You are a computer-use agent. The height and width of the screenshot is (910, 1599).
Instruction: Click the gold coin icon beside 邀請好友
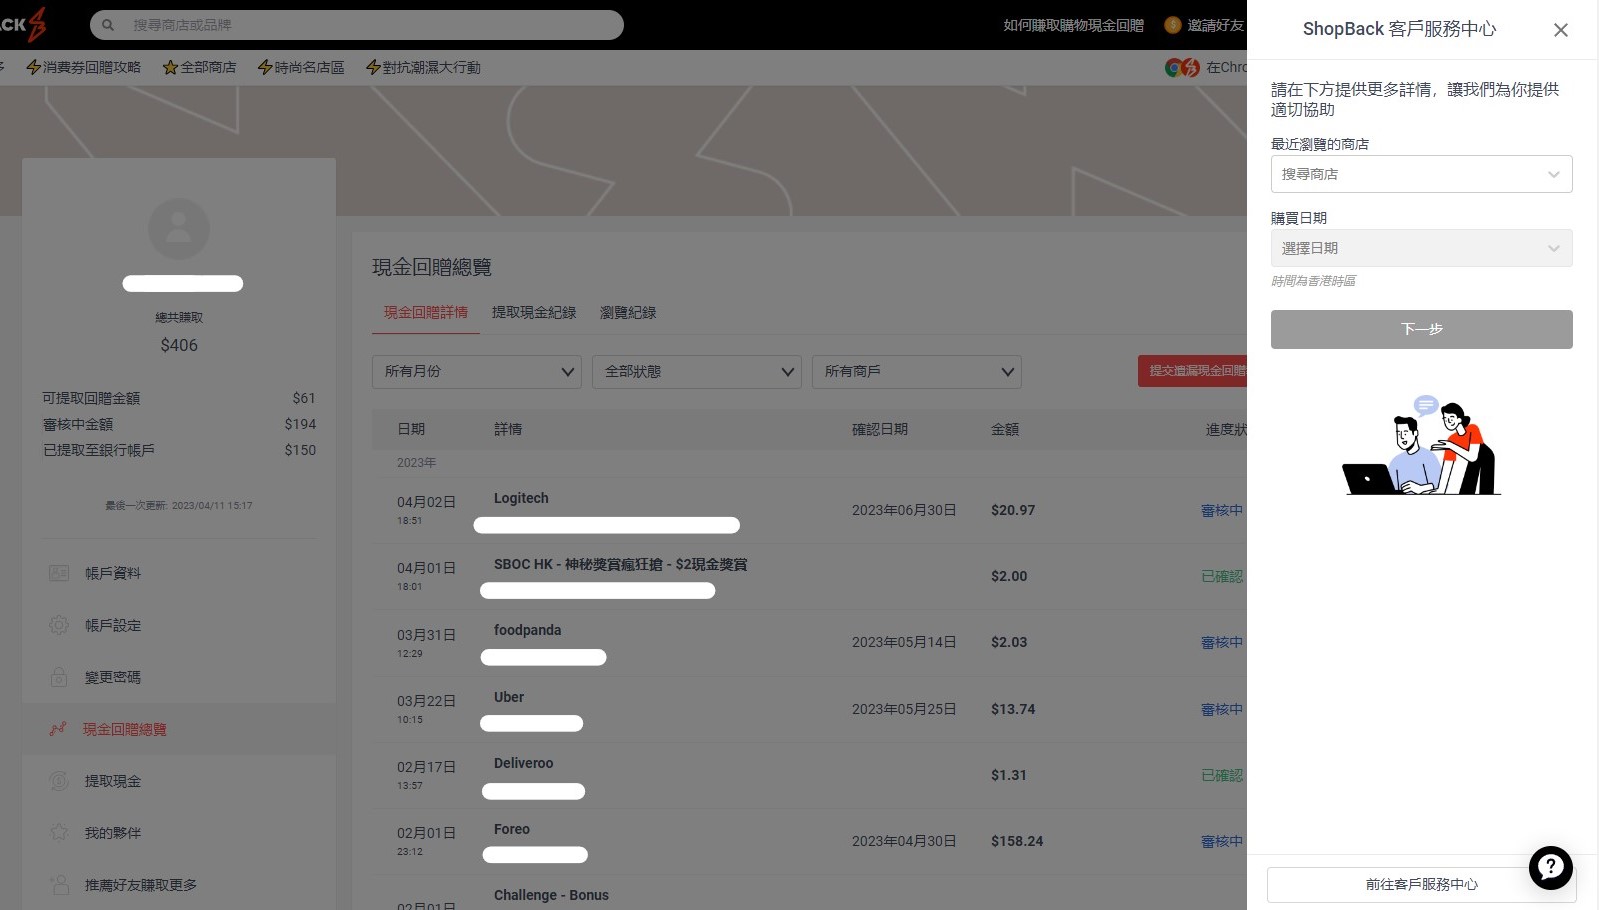[x=1173, y=25]
